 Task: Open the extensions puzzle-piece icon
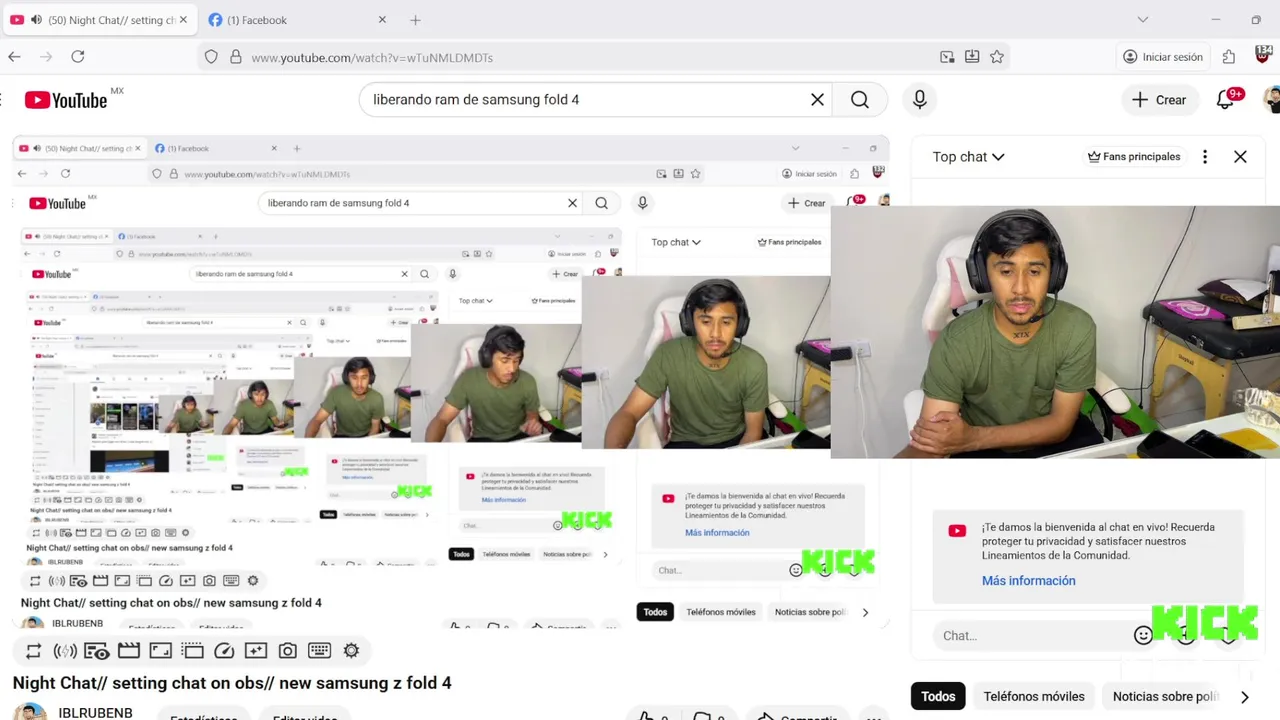click(1229, 57)
